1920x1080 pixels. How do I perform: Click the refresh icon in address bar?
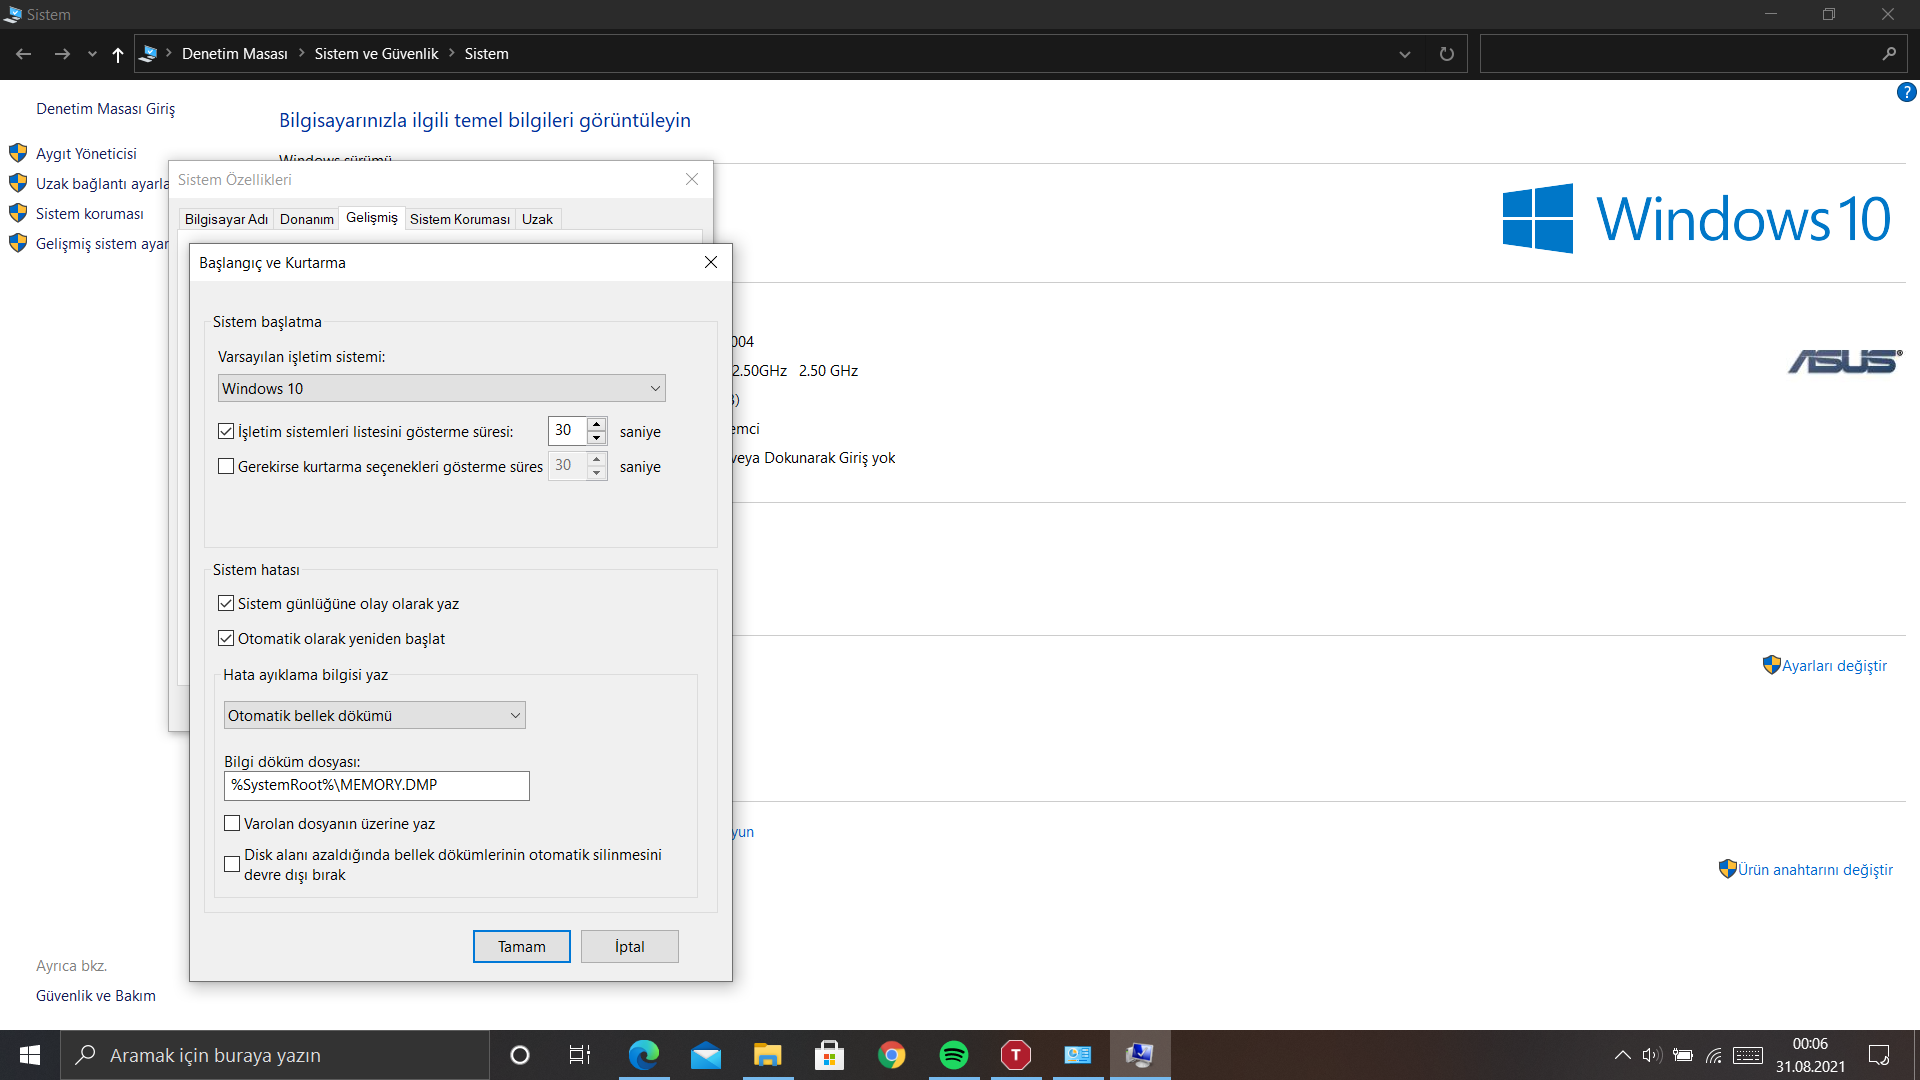(x=1446, y=54)
